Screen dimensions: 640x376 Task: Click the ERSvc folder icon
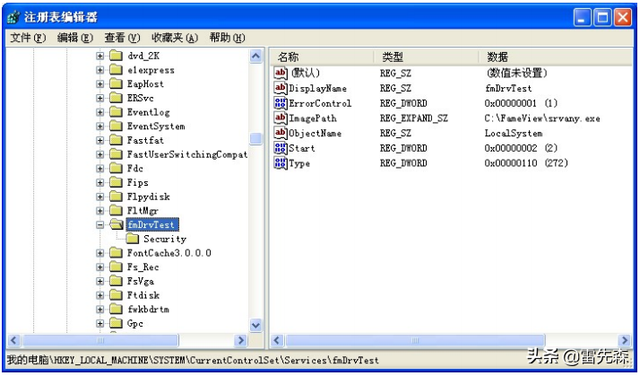coord(116,98)
